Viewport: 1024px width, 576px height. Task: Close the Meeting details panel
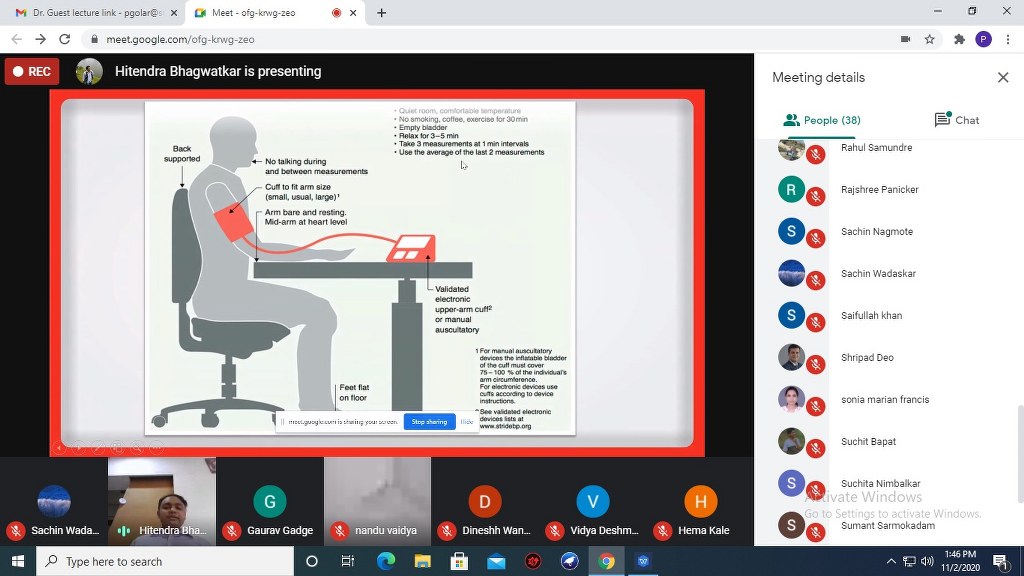coord(1003,78)
